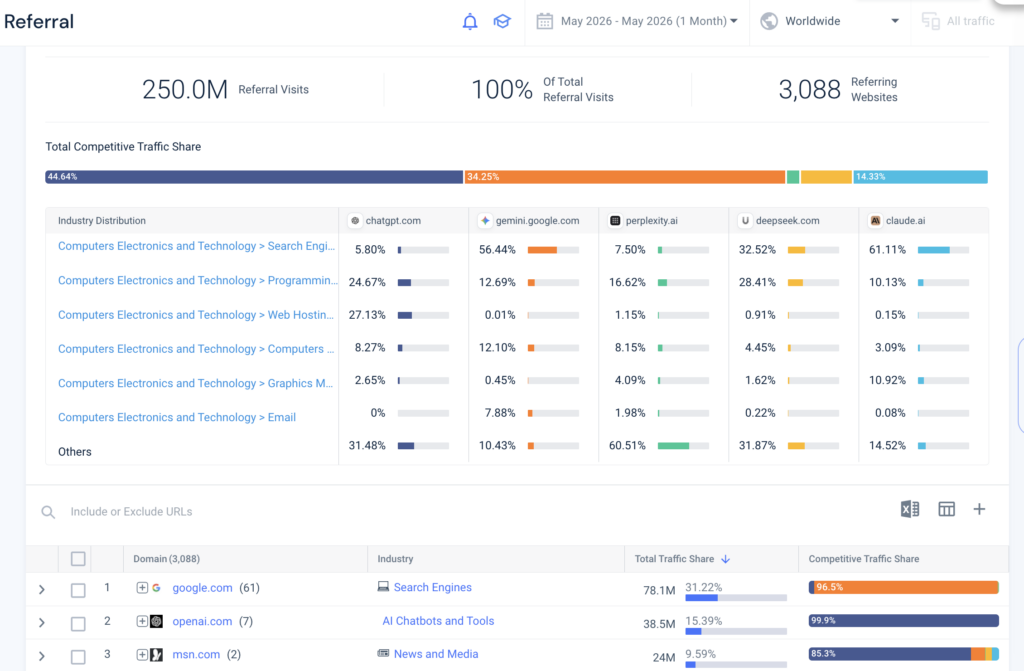Click the graduation cap learning icon
1024x671 pixels.
click(502, 22)
